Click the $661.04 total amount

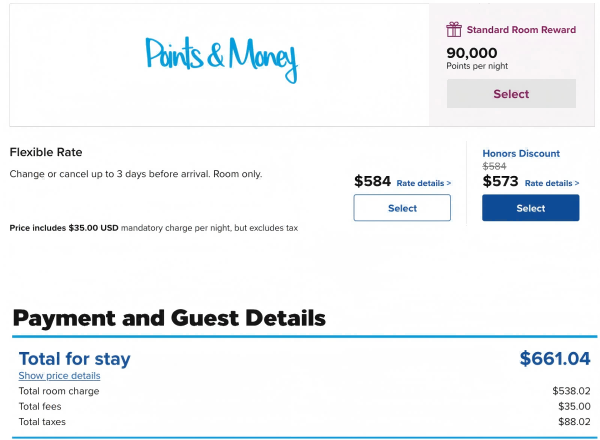[x=555, y=359]
